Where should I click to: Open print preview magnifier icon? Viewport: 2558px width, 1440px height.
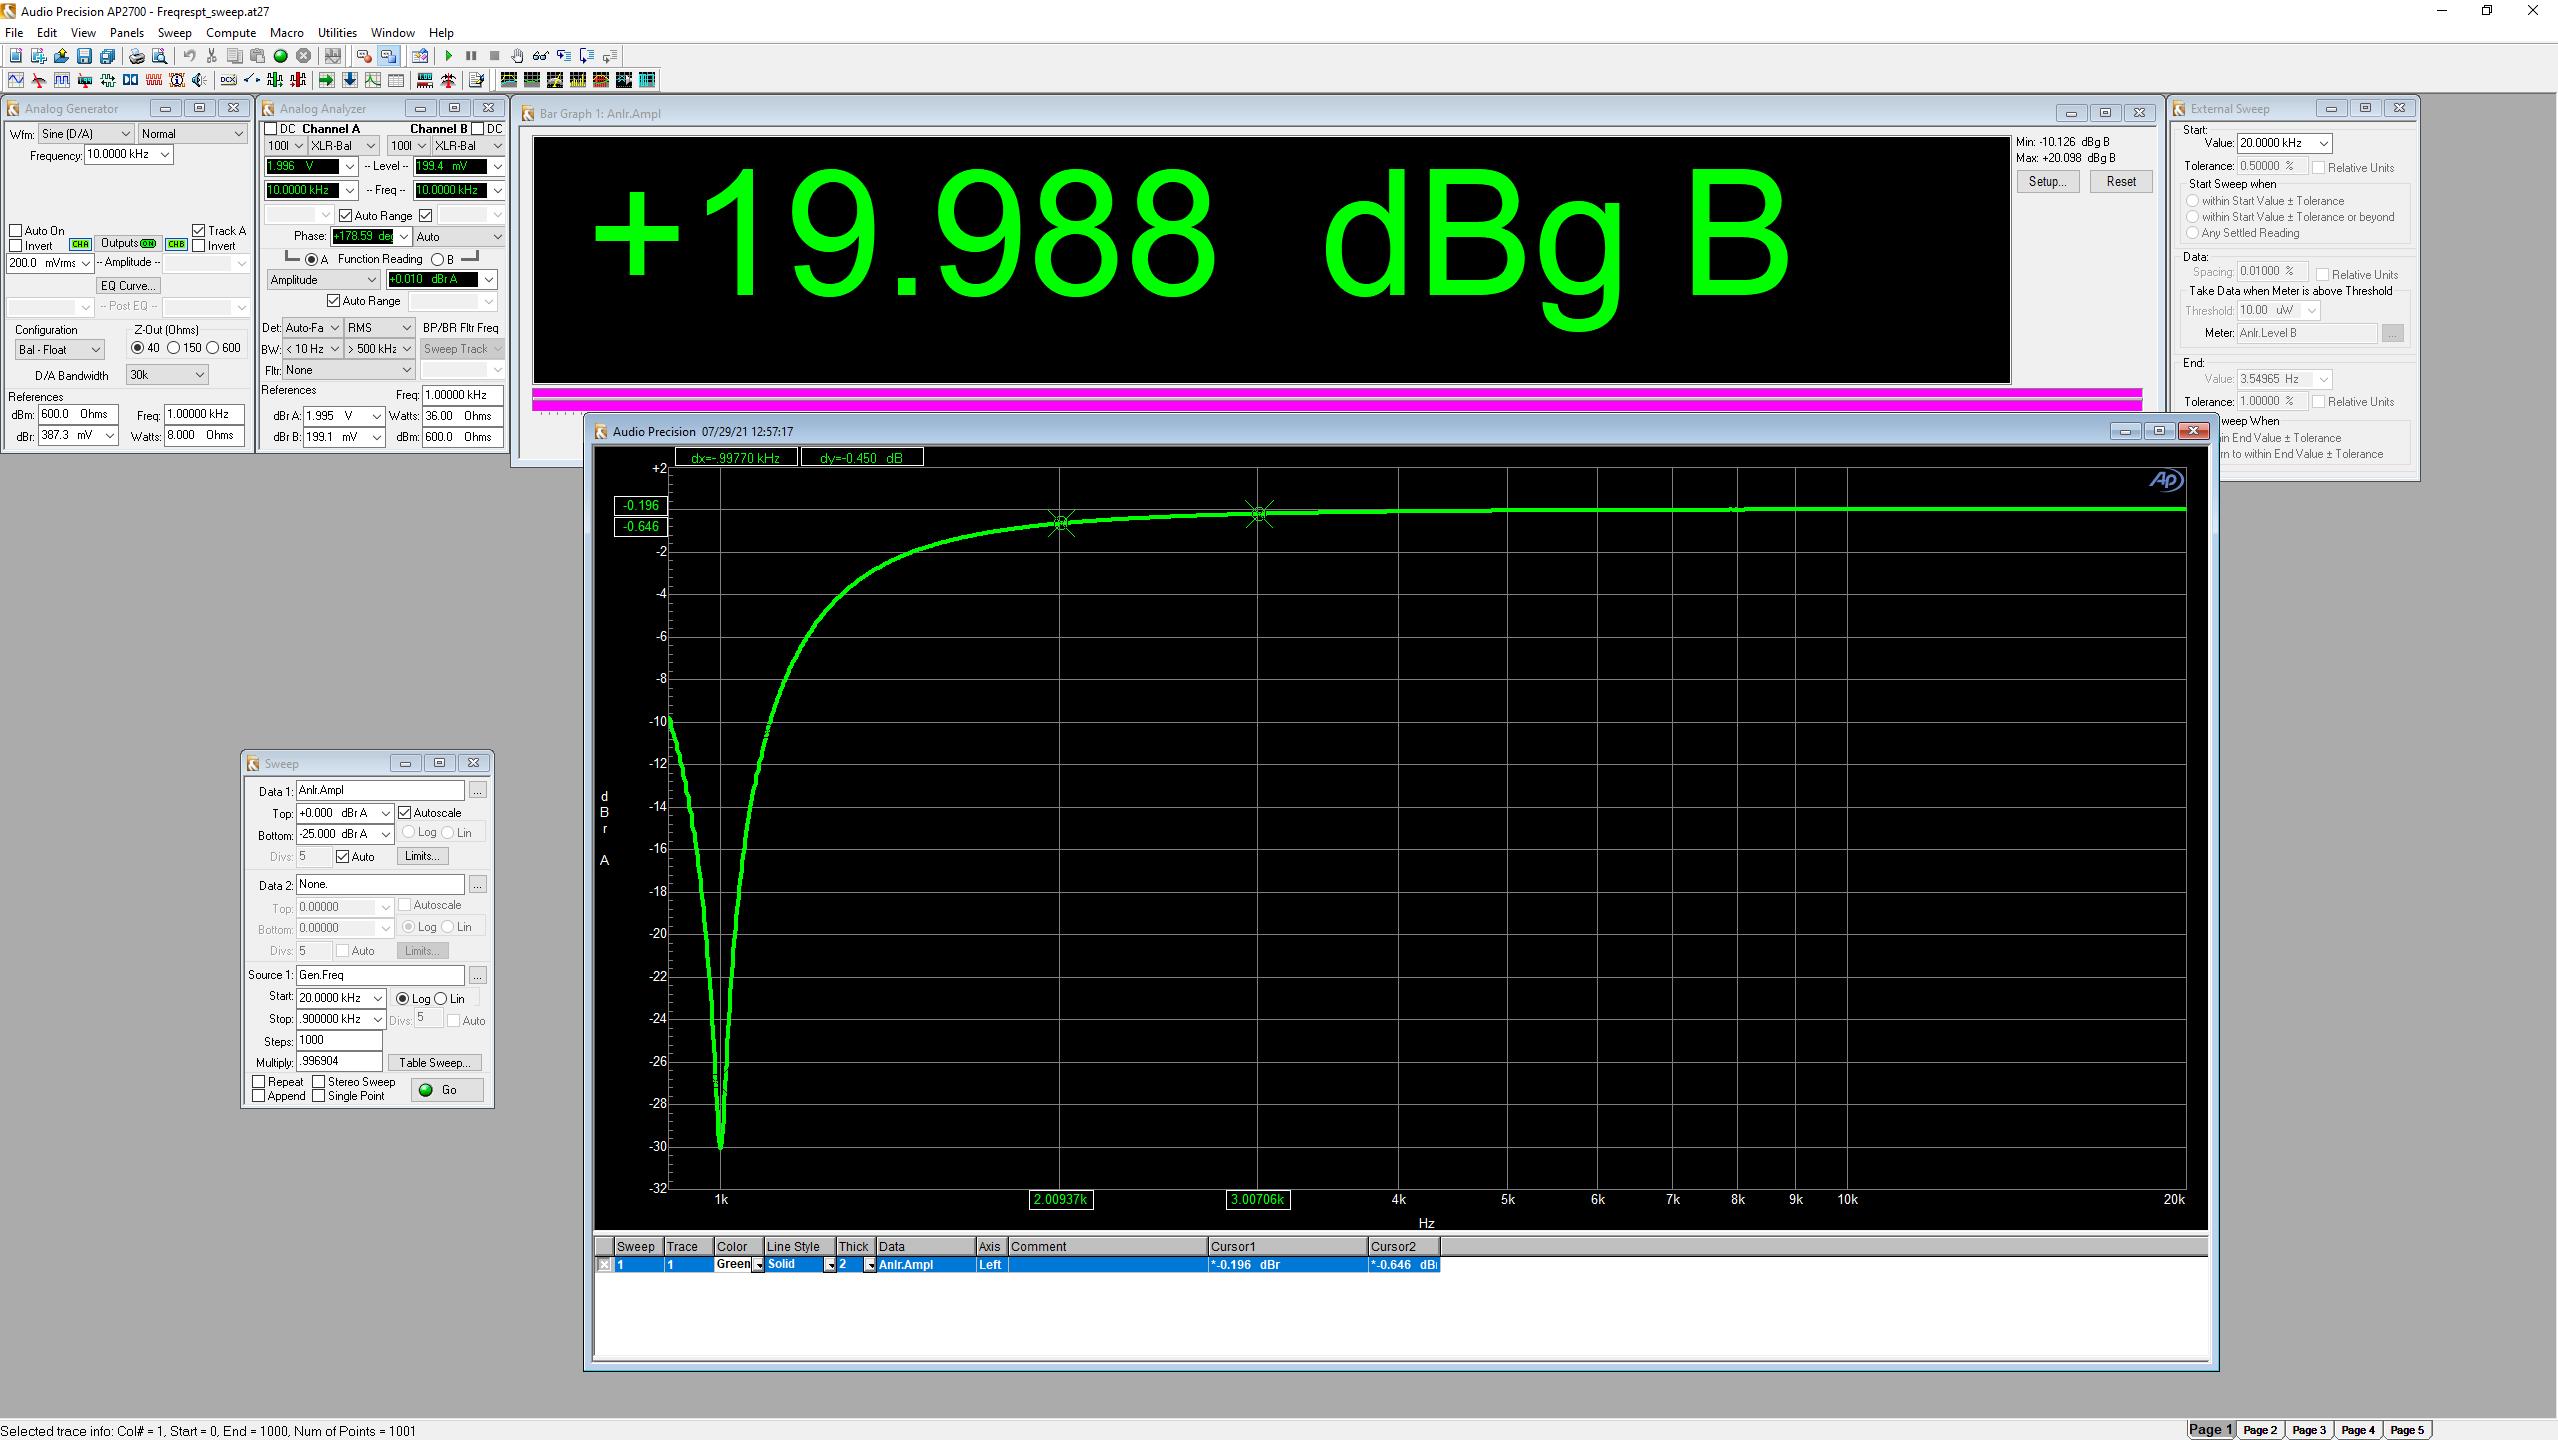pyautogui.click(x=159, y=56)
